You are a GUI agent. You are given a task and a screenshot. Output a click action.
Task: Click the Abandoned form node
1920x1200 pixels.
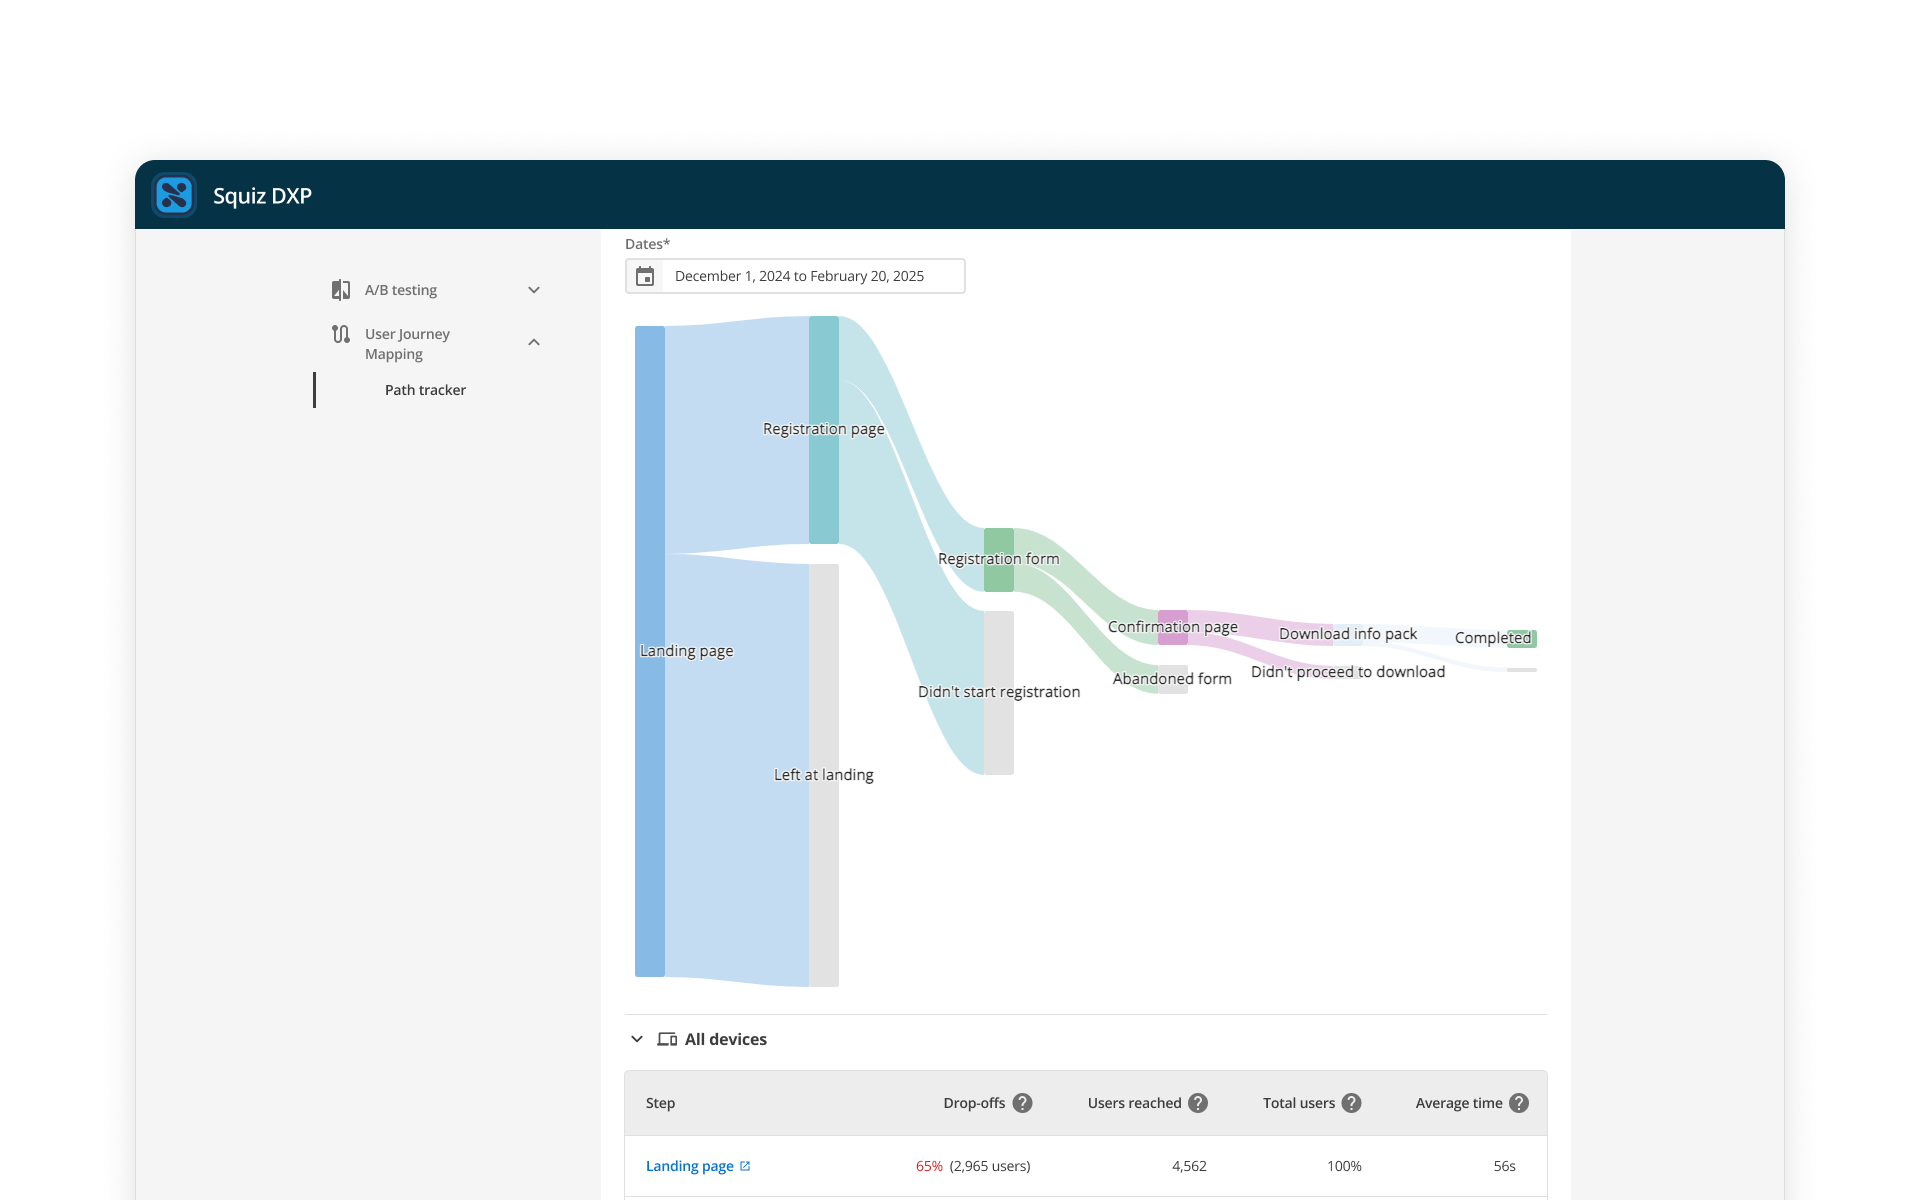[x=1173, y=679]
